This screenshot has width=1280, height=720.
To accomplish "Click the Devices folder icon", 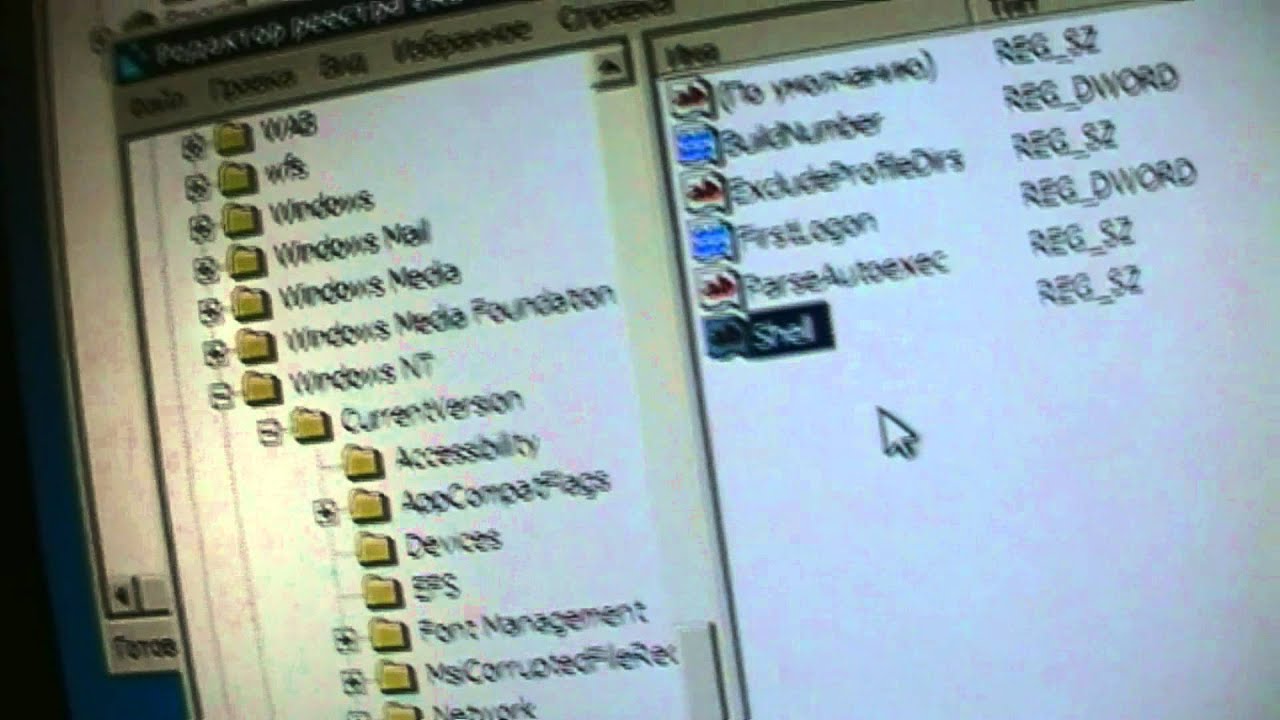I will [x=376, y=548].
